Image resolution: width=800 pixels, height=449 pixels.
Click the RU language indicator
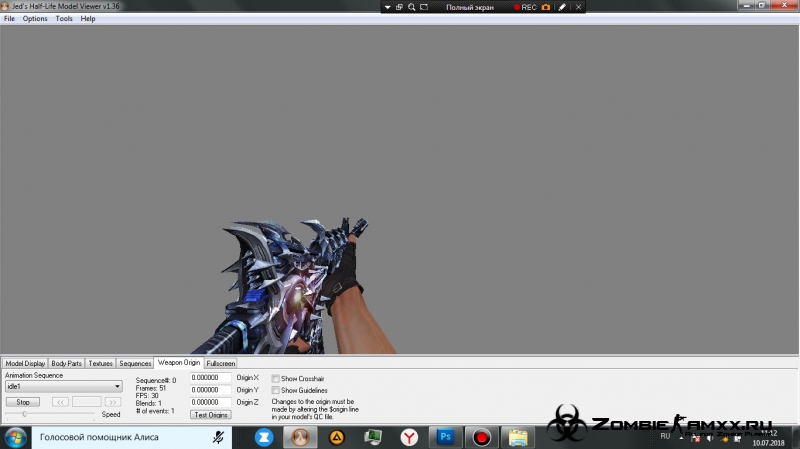click(x=665, y=436)
